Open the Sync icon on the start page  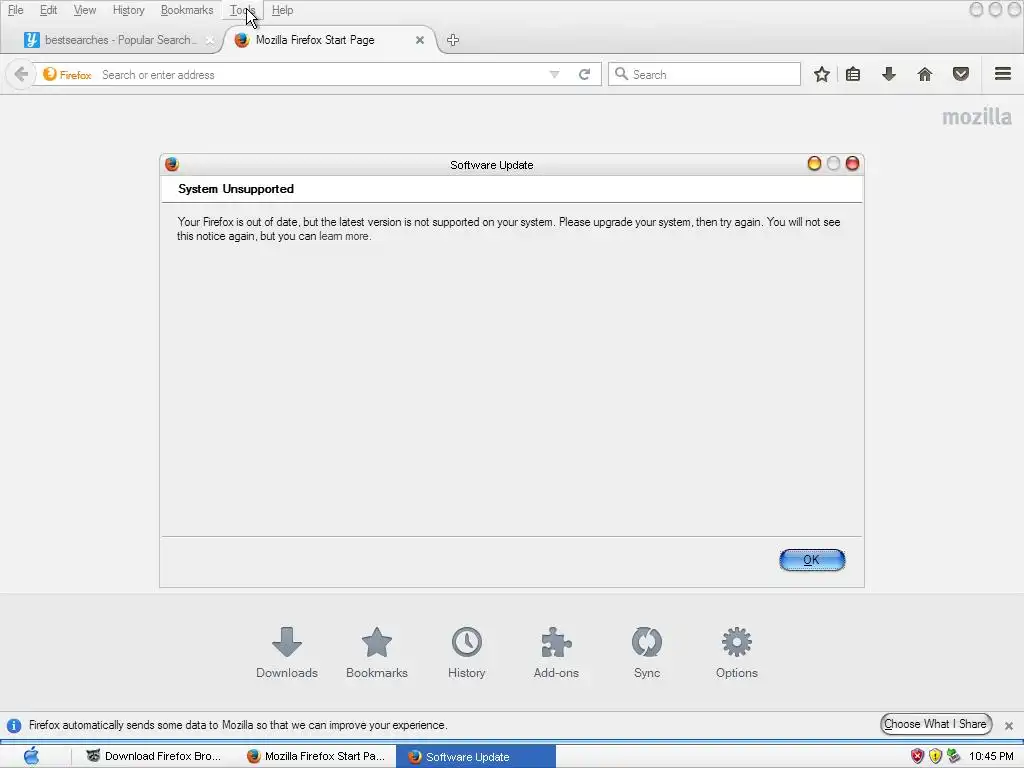click(647, 642)
